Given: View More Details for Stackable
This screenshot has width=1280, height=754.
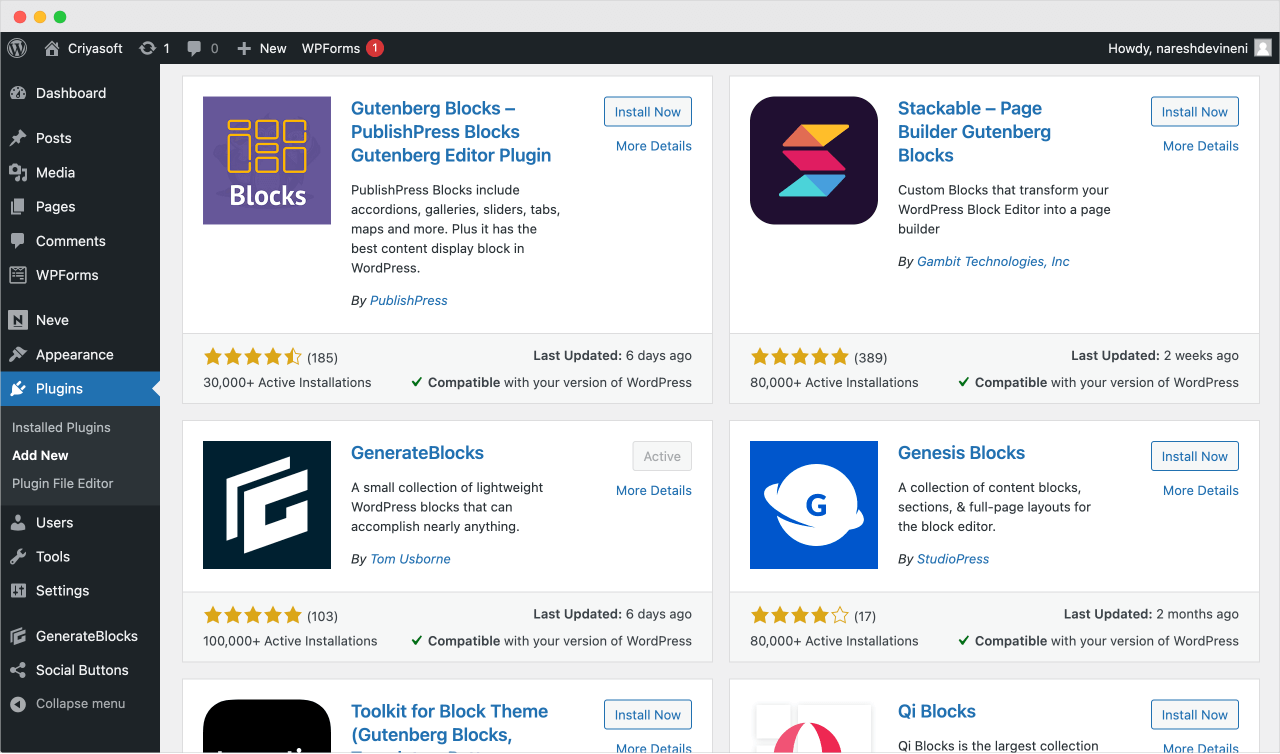Looking at the screenshot, I should tap(1201, 146).
